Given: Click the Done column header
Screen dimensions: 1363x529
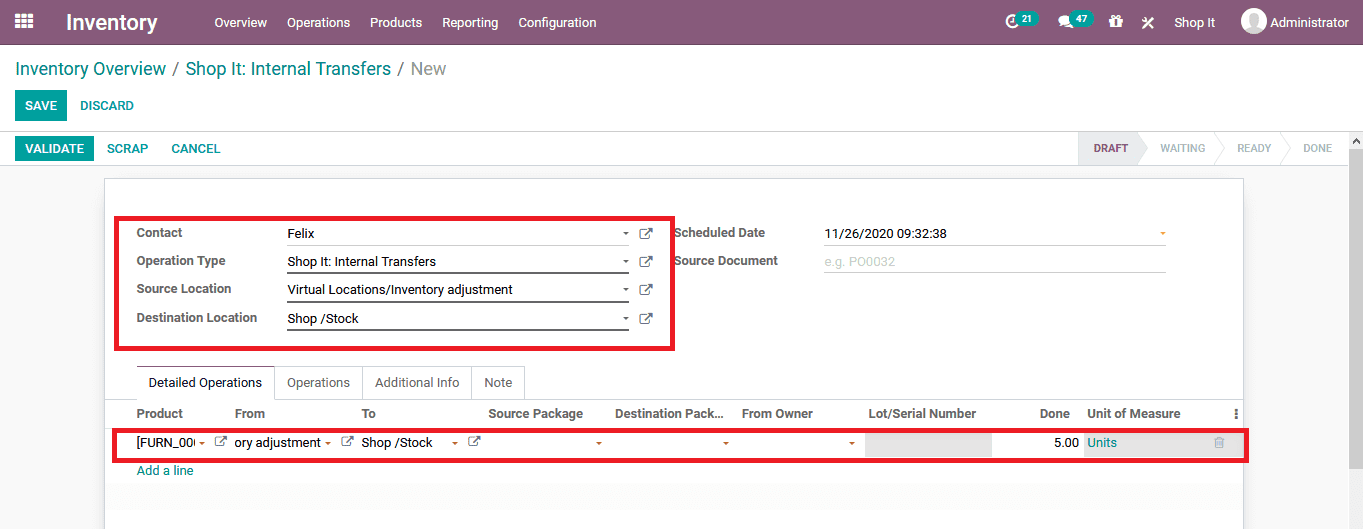Looking at the screenshot, I should click(x=1054, y=414).
